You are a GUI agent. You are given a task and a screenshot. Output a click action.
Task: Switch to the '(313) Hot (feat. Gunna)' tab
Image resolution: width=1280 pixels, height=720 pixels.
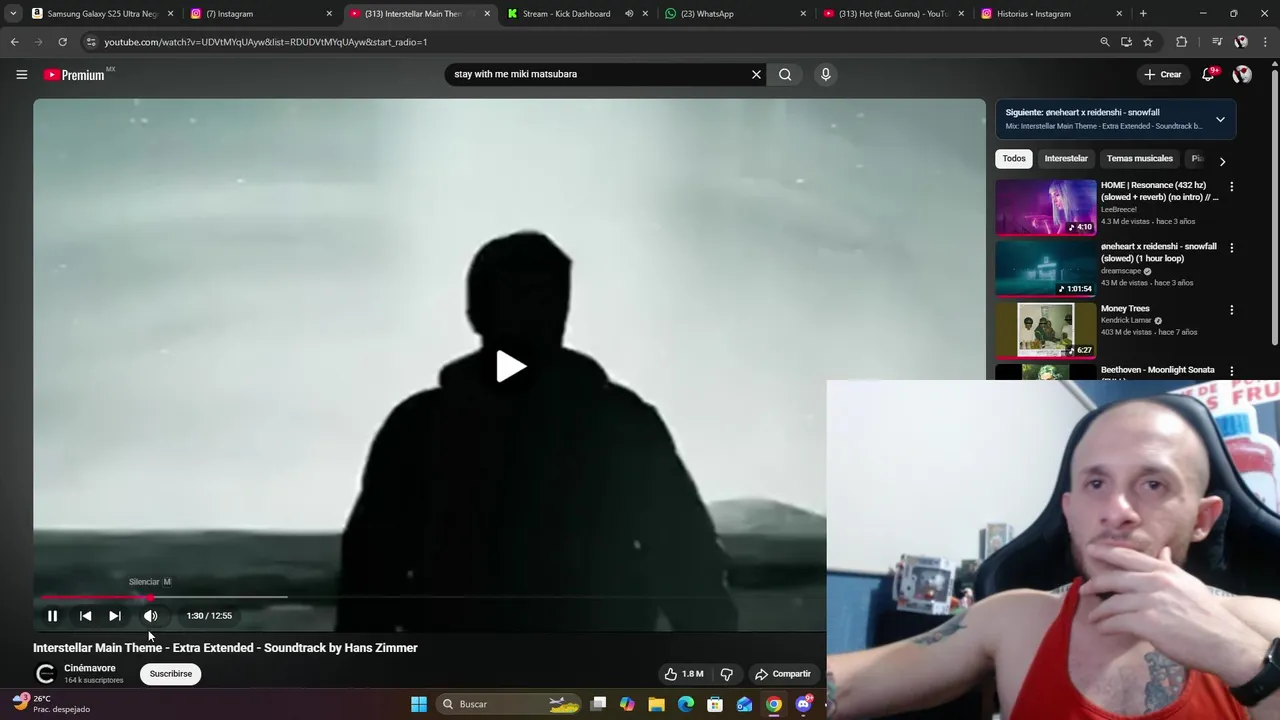892,14
